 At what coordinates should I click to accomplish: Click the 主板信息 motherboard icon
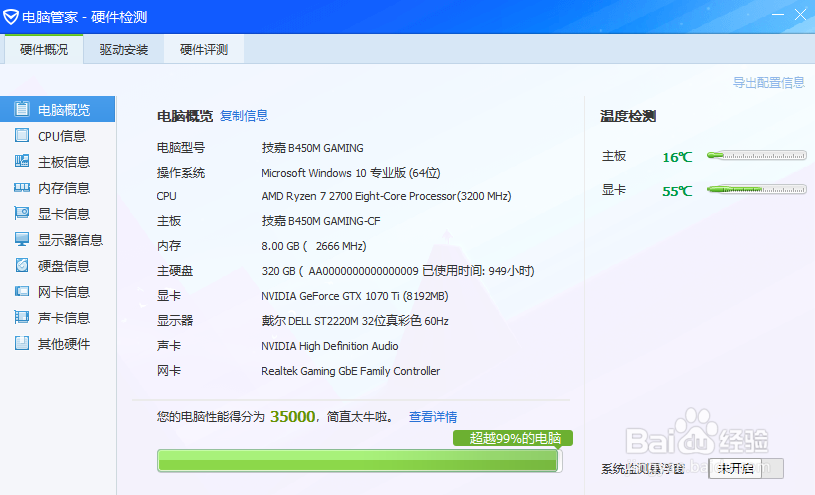22,161
